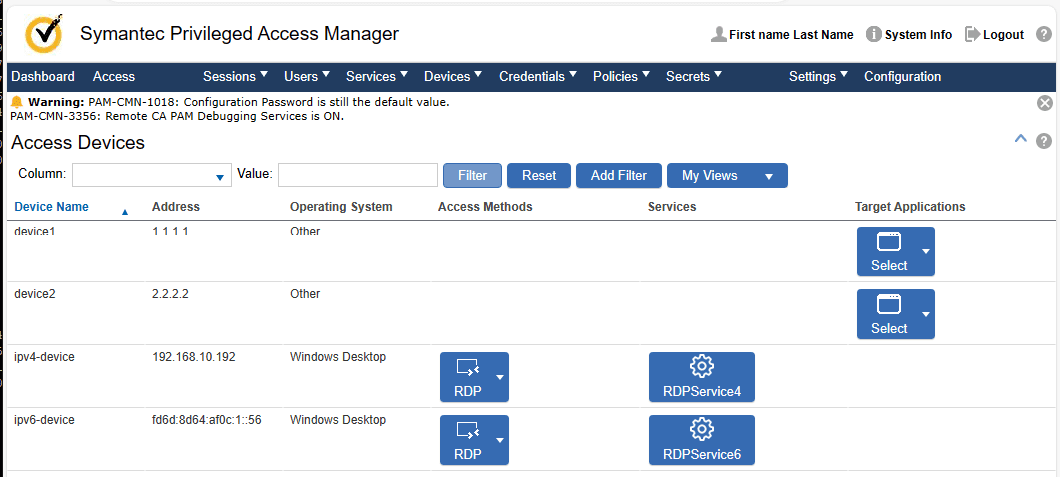Click First name Last Name user link
This screenshot has height=477, width=1060.
791,34
